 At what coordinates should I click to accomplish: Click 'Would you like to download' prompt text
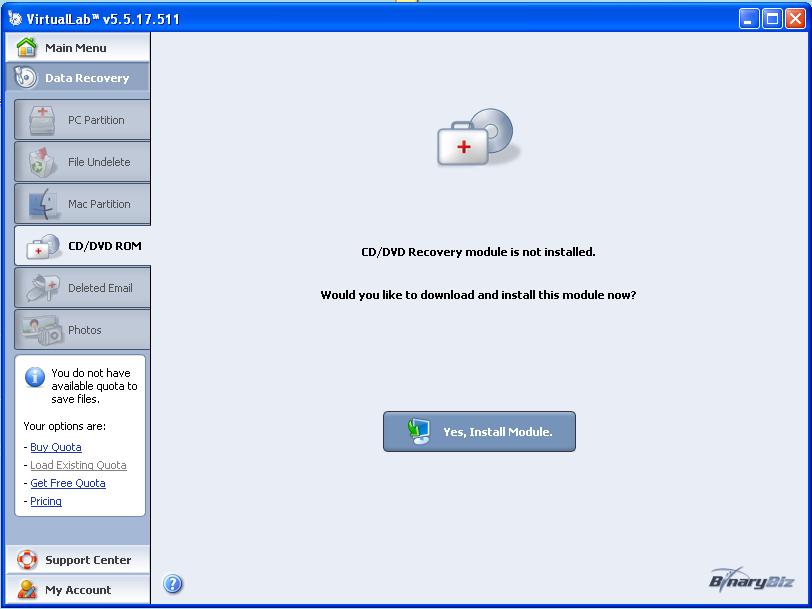[477, 295]
